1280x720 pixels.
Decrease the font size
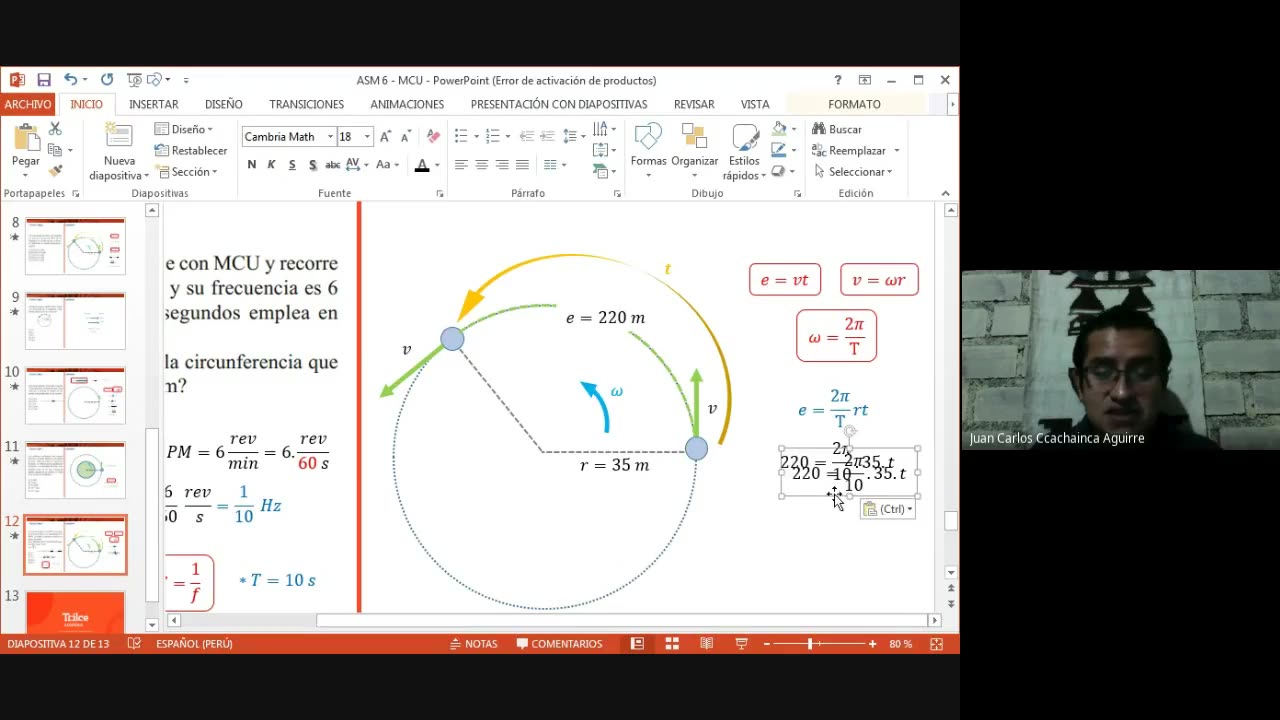pos(406,137)
